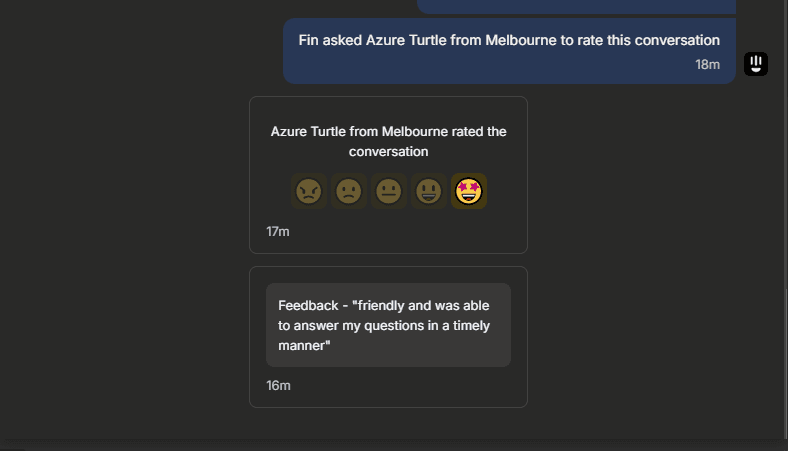Click the 18m timestamp on Fin message
Viewport: 788px width, 451px height.
coord(707,65)
